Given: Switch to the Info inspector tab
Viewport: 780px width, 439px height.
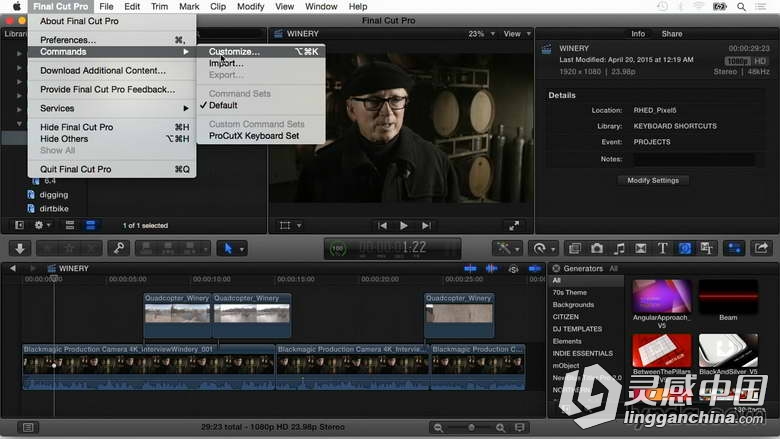Looking at the screenshot, I should tap(638, 34).
